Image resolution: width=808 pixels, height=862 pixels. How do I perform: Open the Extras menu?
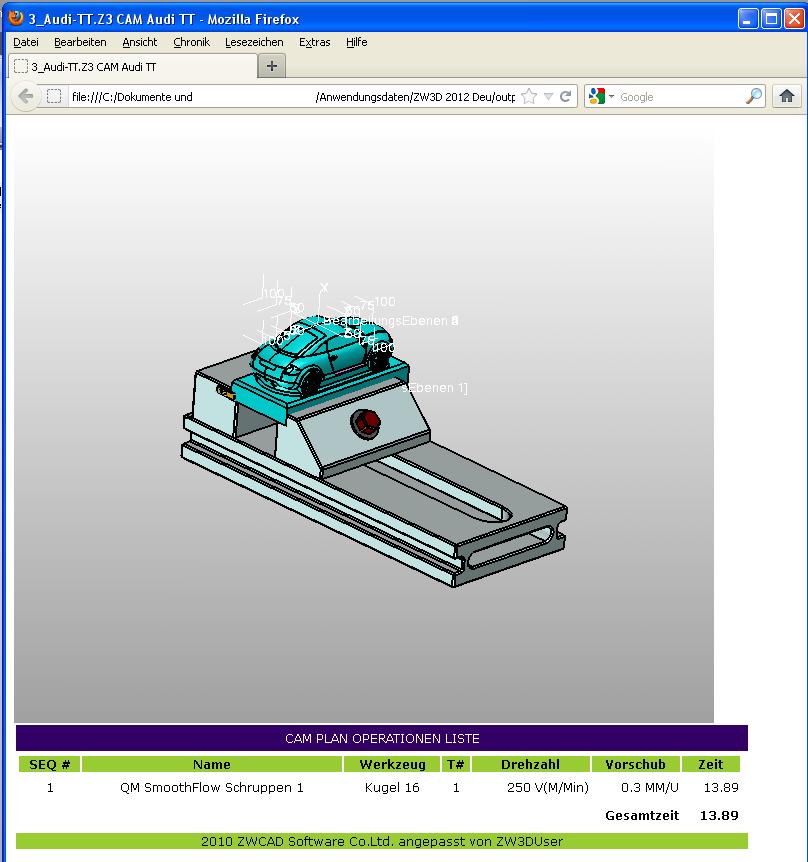coord(314,42)
